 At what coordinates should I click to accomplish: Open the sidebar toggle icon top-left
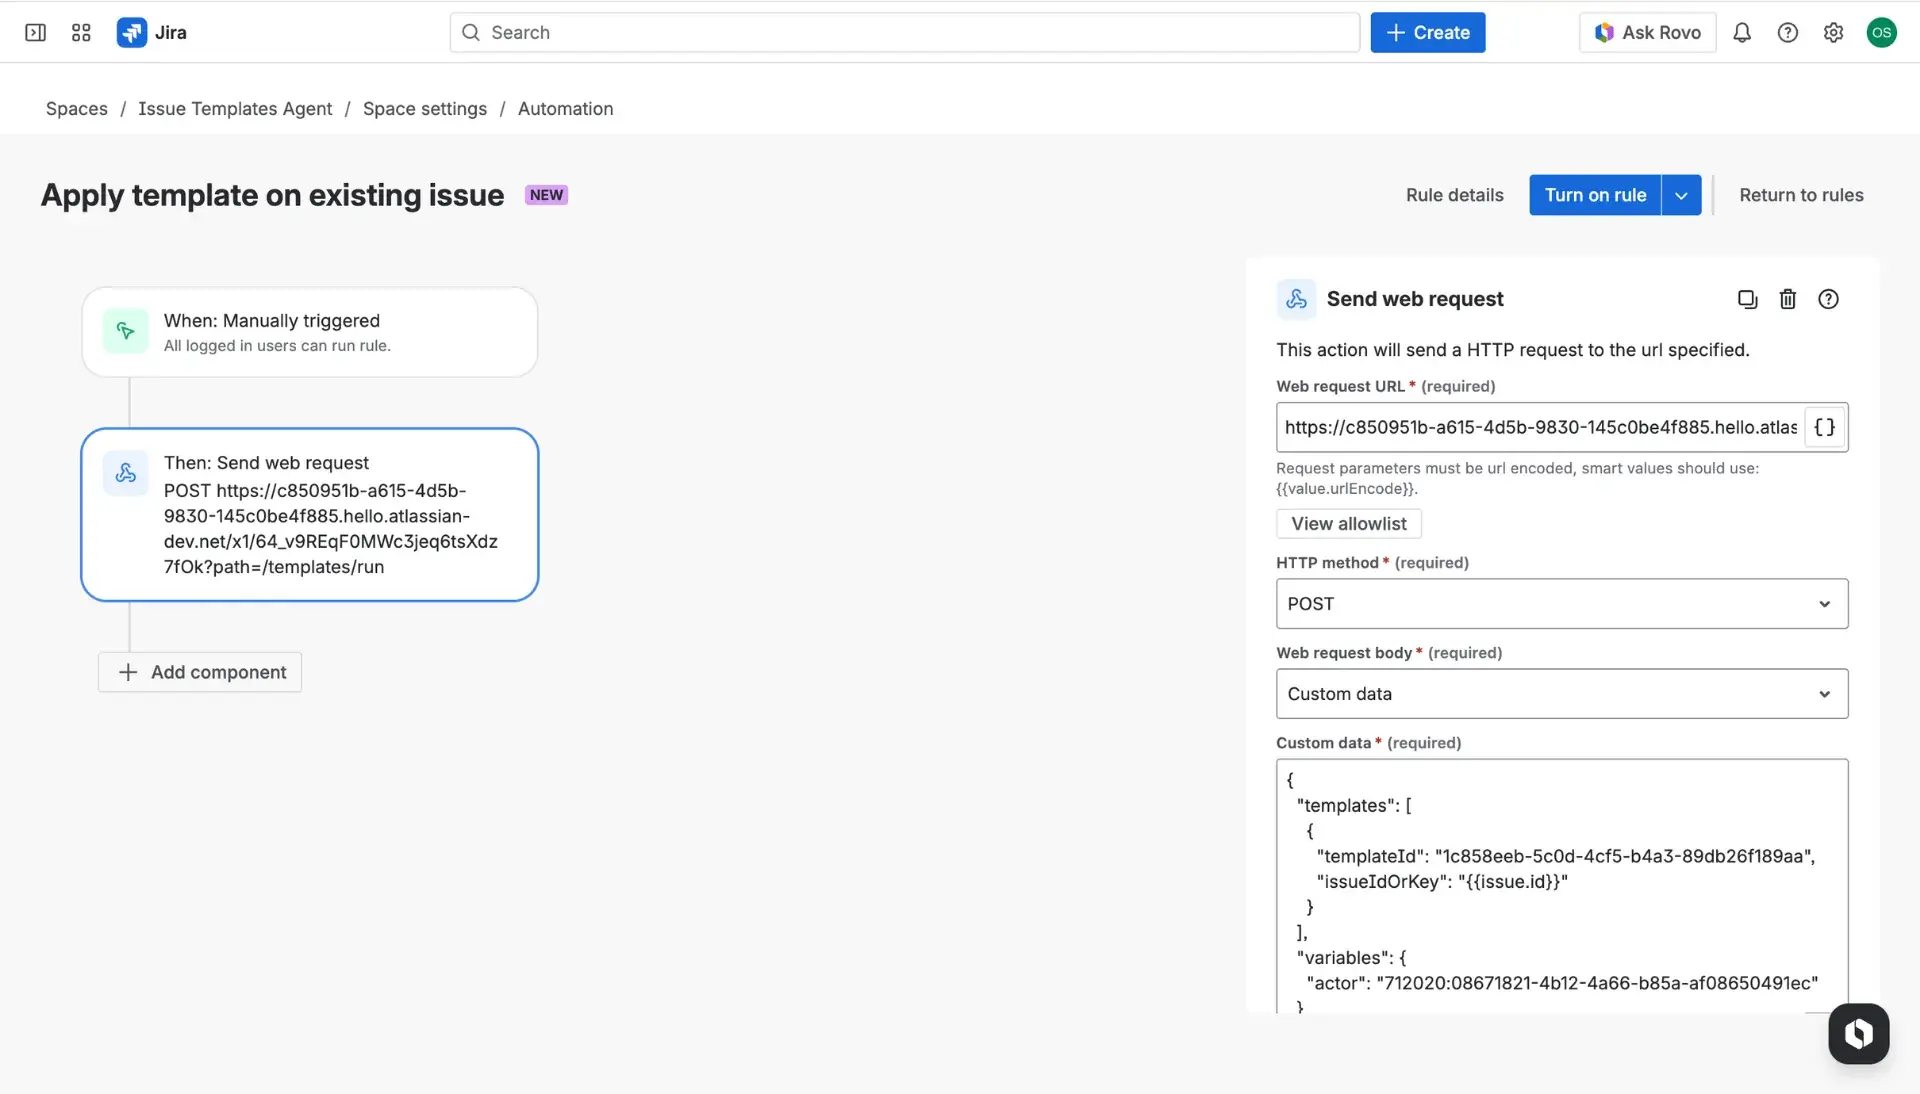click(35, 32)
